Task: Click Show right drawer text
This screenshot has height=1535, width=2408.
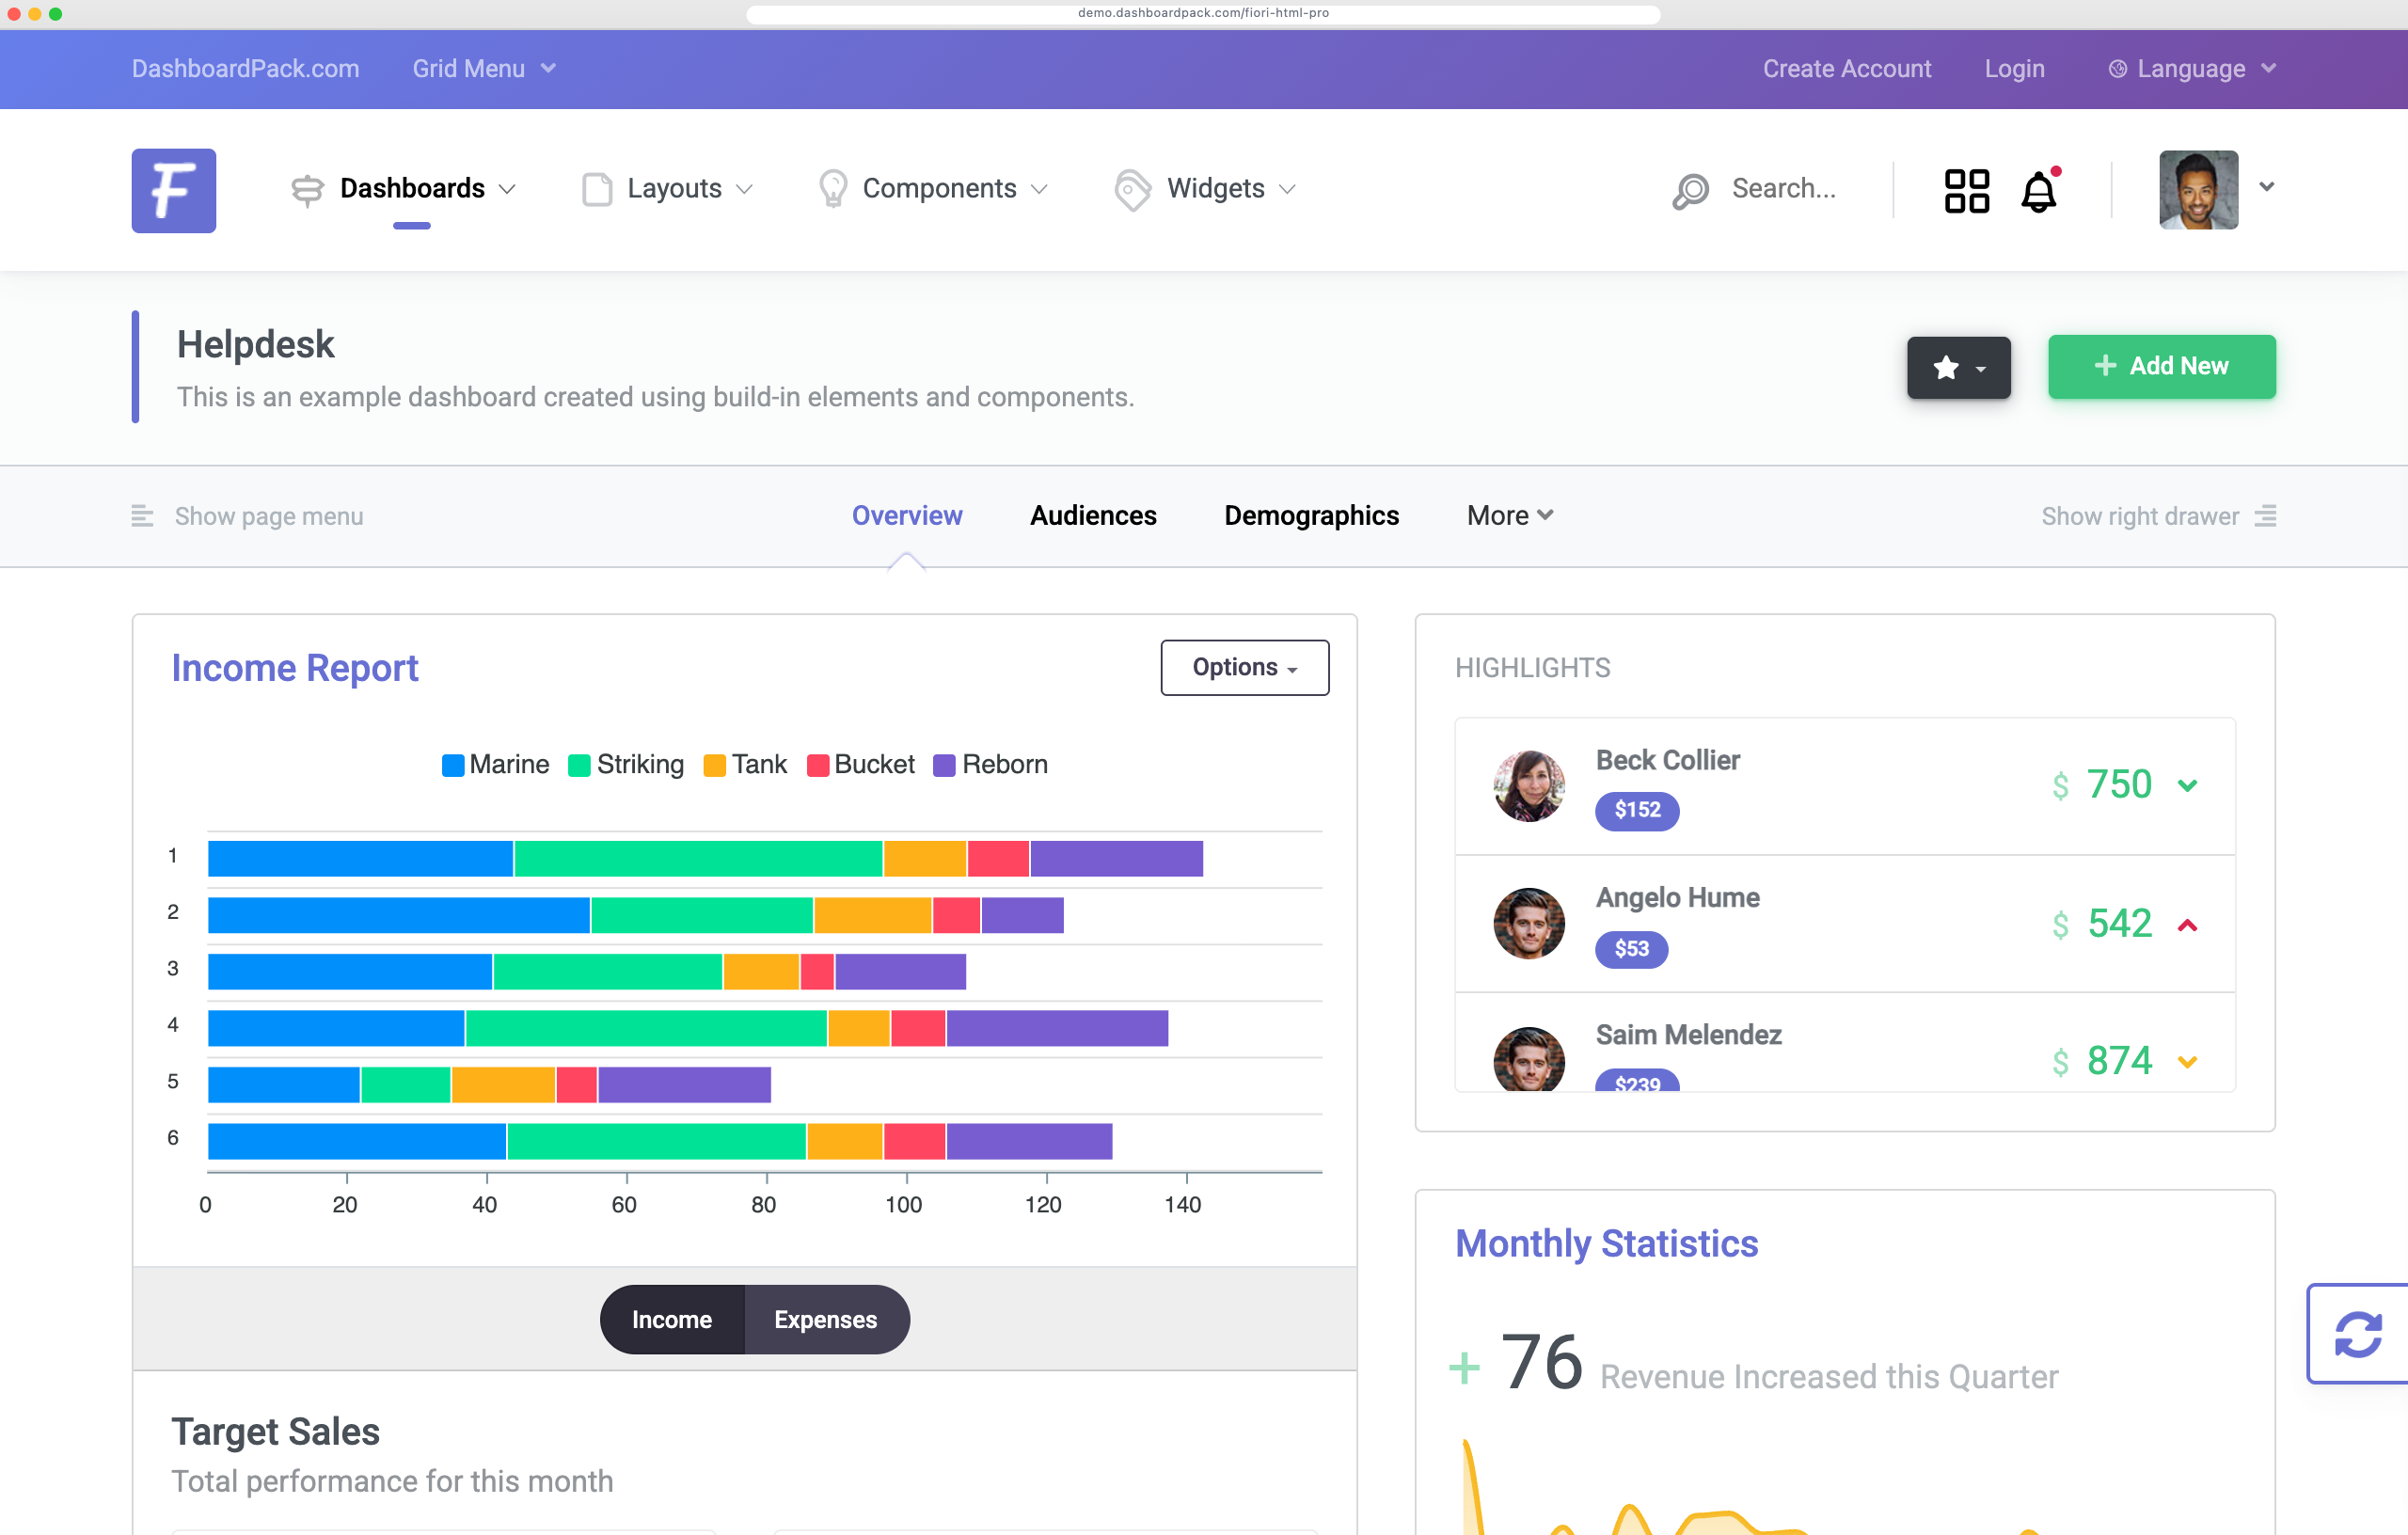Action: [x=2140, y=517]
